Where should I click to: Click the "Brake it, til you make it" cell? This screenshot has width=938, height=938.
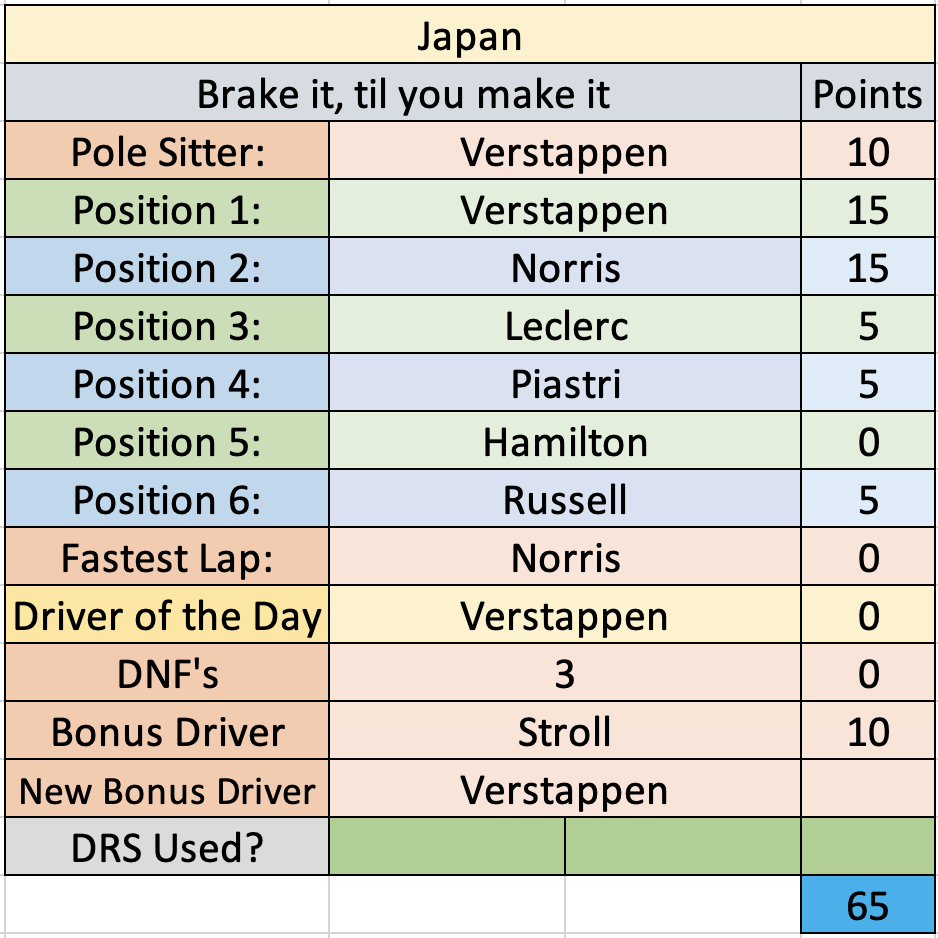[x=403, y=92]
